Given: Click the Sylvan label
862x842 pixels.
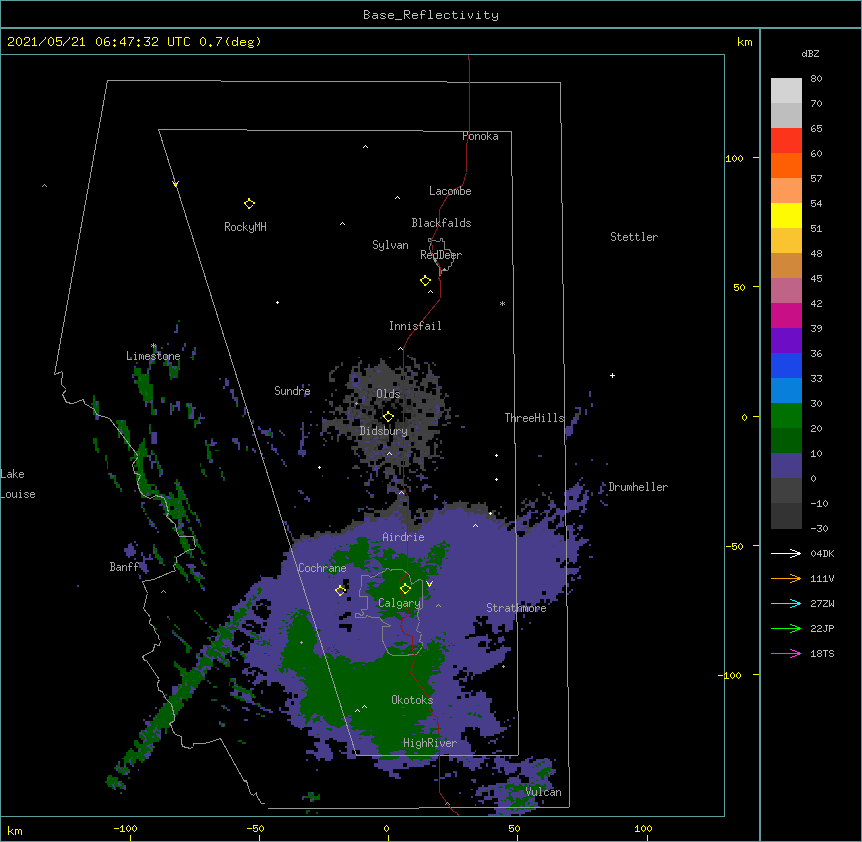Looking at the screenshot, I should pos(390,245).
